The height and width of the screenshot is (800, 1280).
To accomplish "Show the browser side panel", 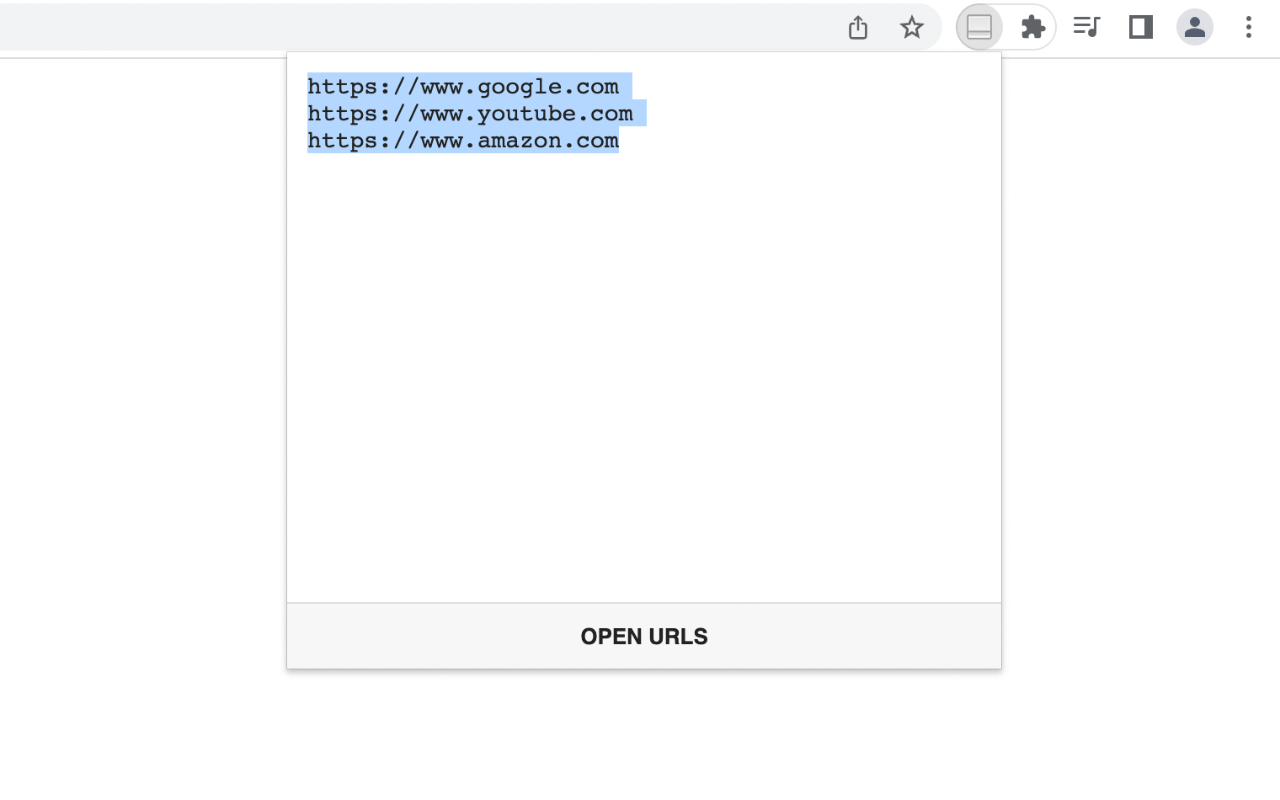I will point(1141,27).
